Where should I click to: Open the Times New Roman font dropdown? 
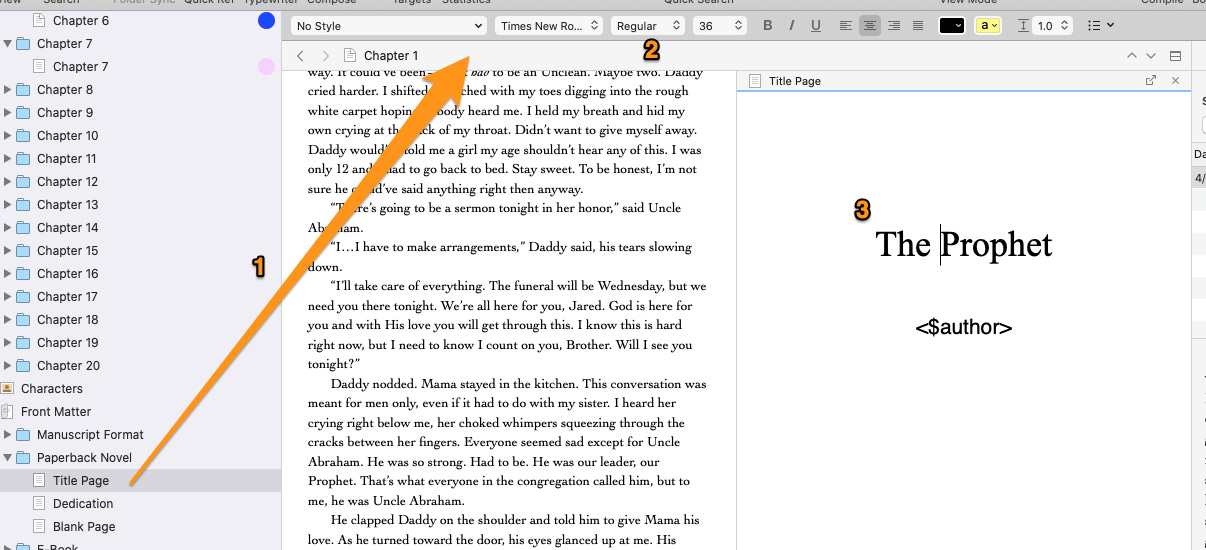click(549, 26)
